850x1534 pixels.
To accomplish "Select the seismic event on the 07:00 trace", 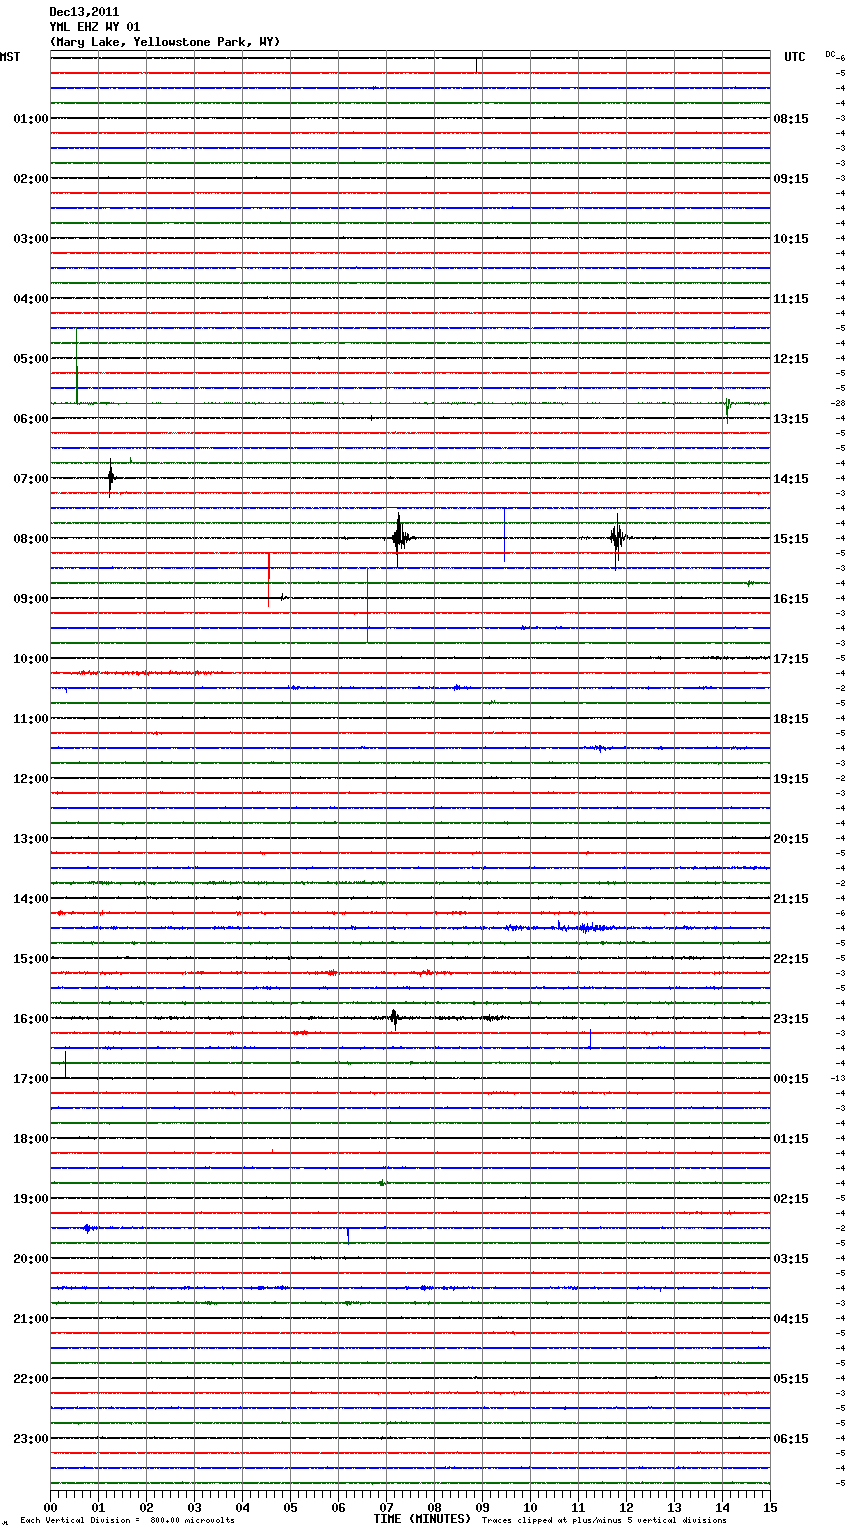I will pos(111,477).
